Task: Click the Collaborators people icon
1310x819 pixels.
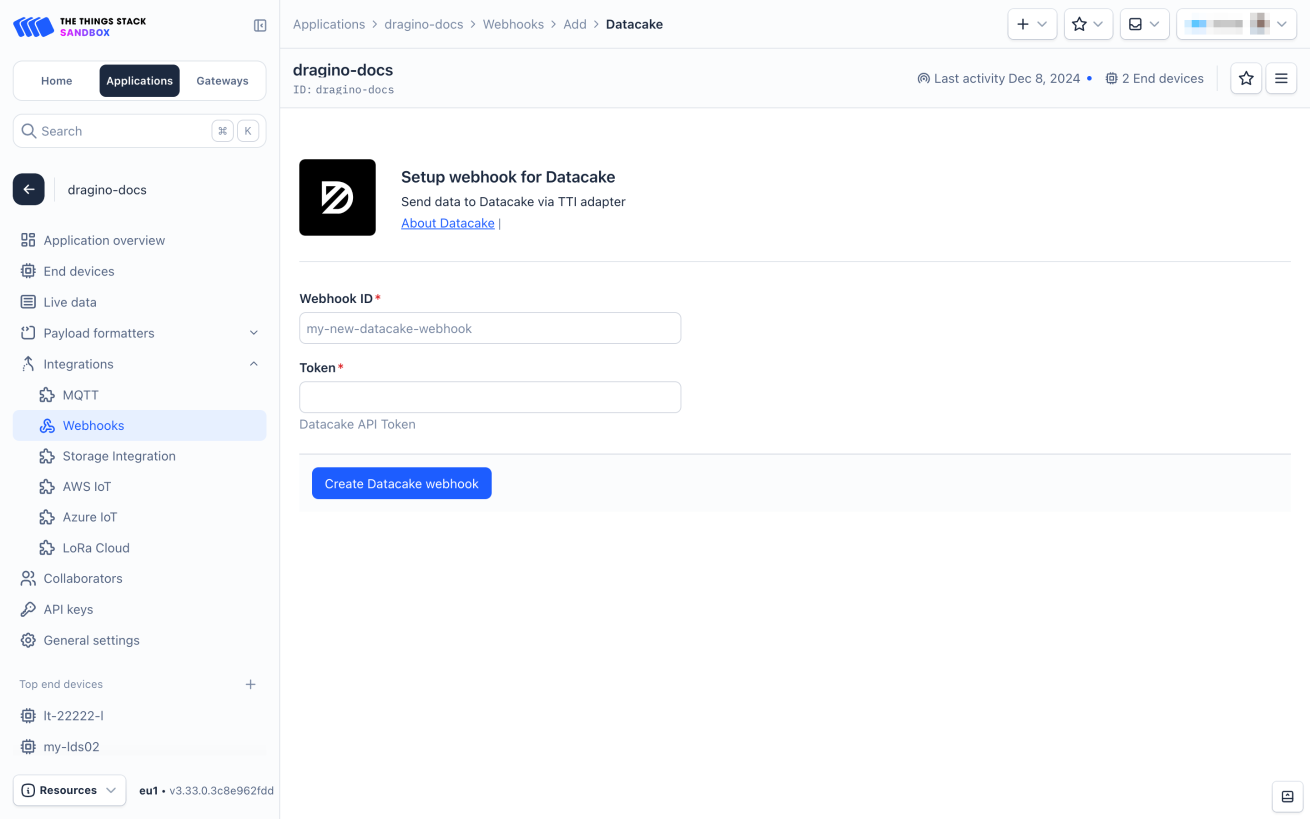Action: tap(28, 578)
